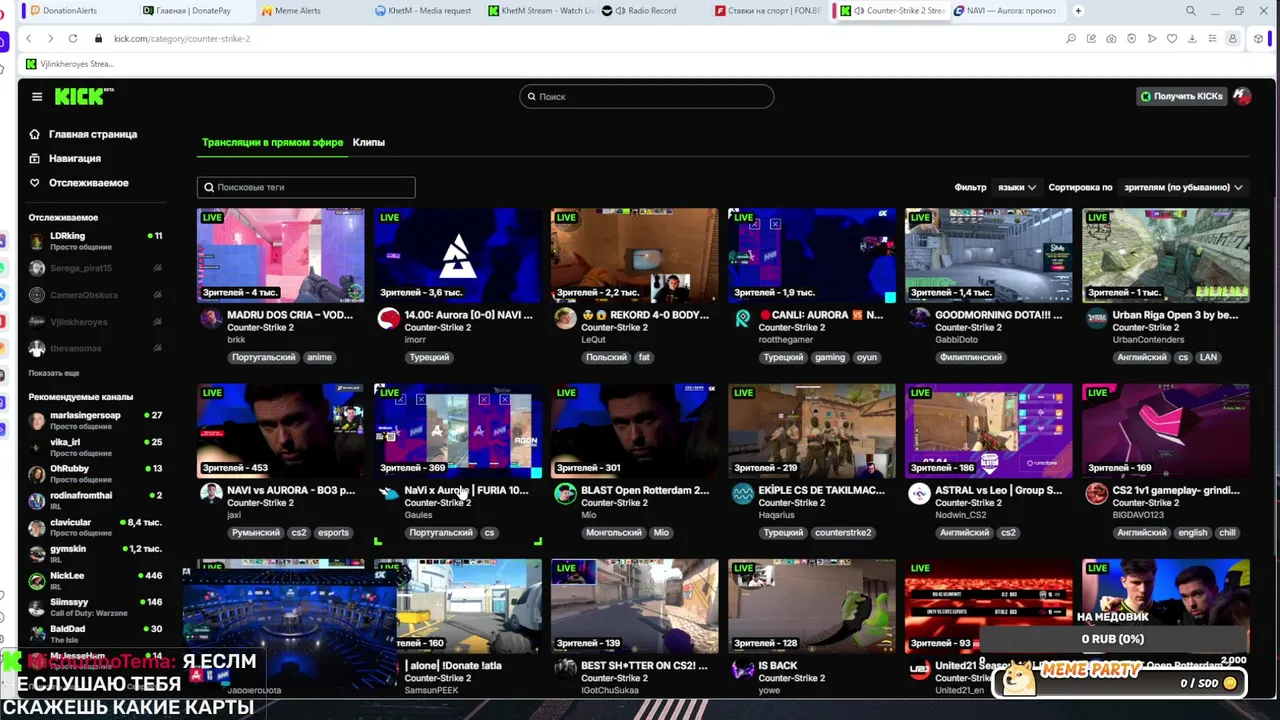Click the KICK logo

click(84, 96)
